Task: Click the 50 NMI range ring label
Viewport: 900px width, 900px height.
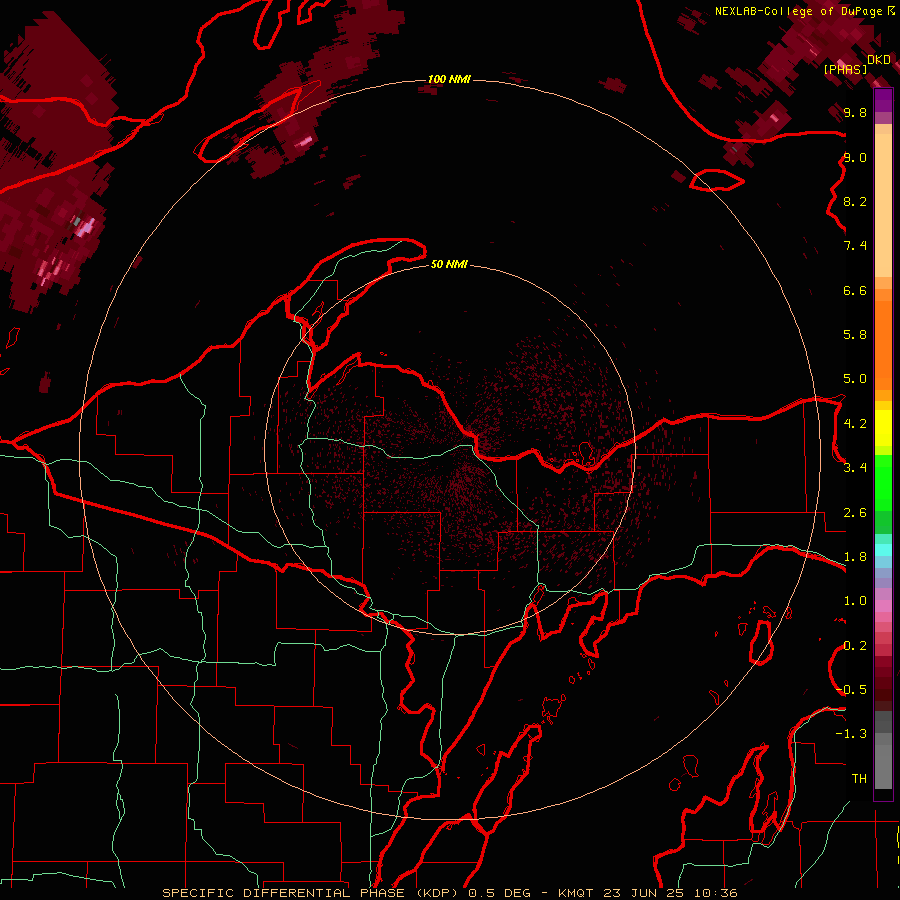Action: tap(449, 264)
